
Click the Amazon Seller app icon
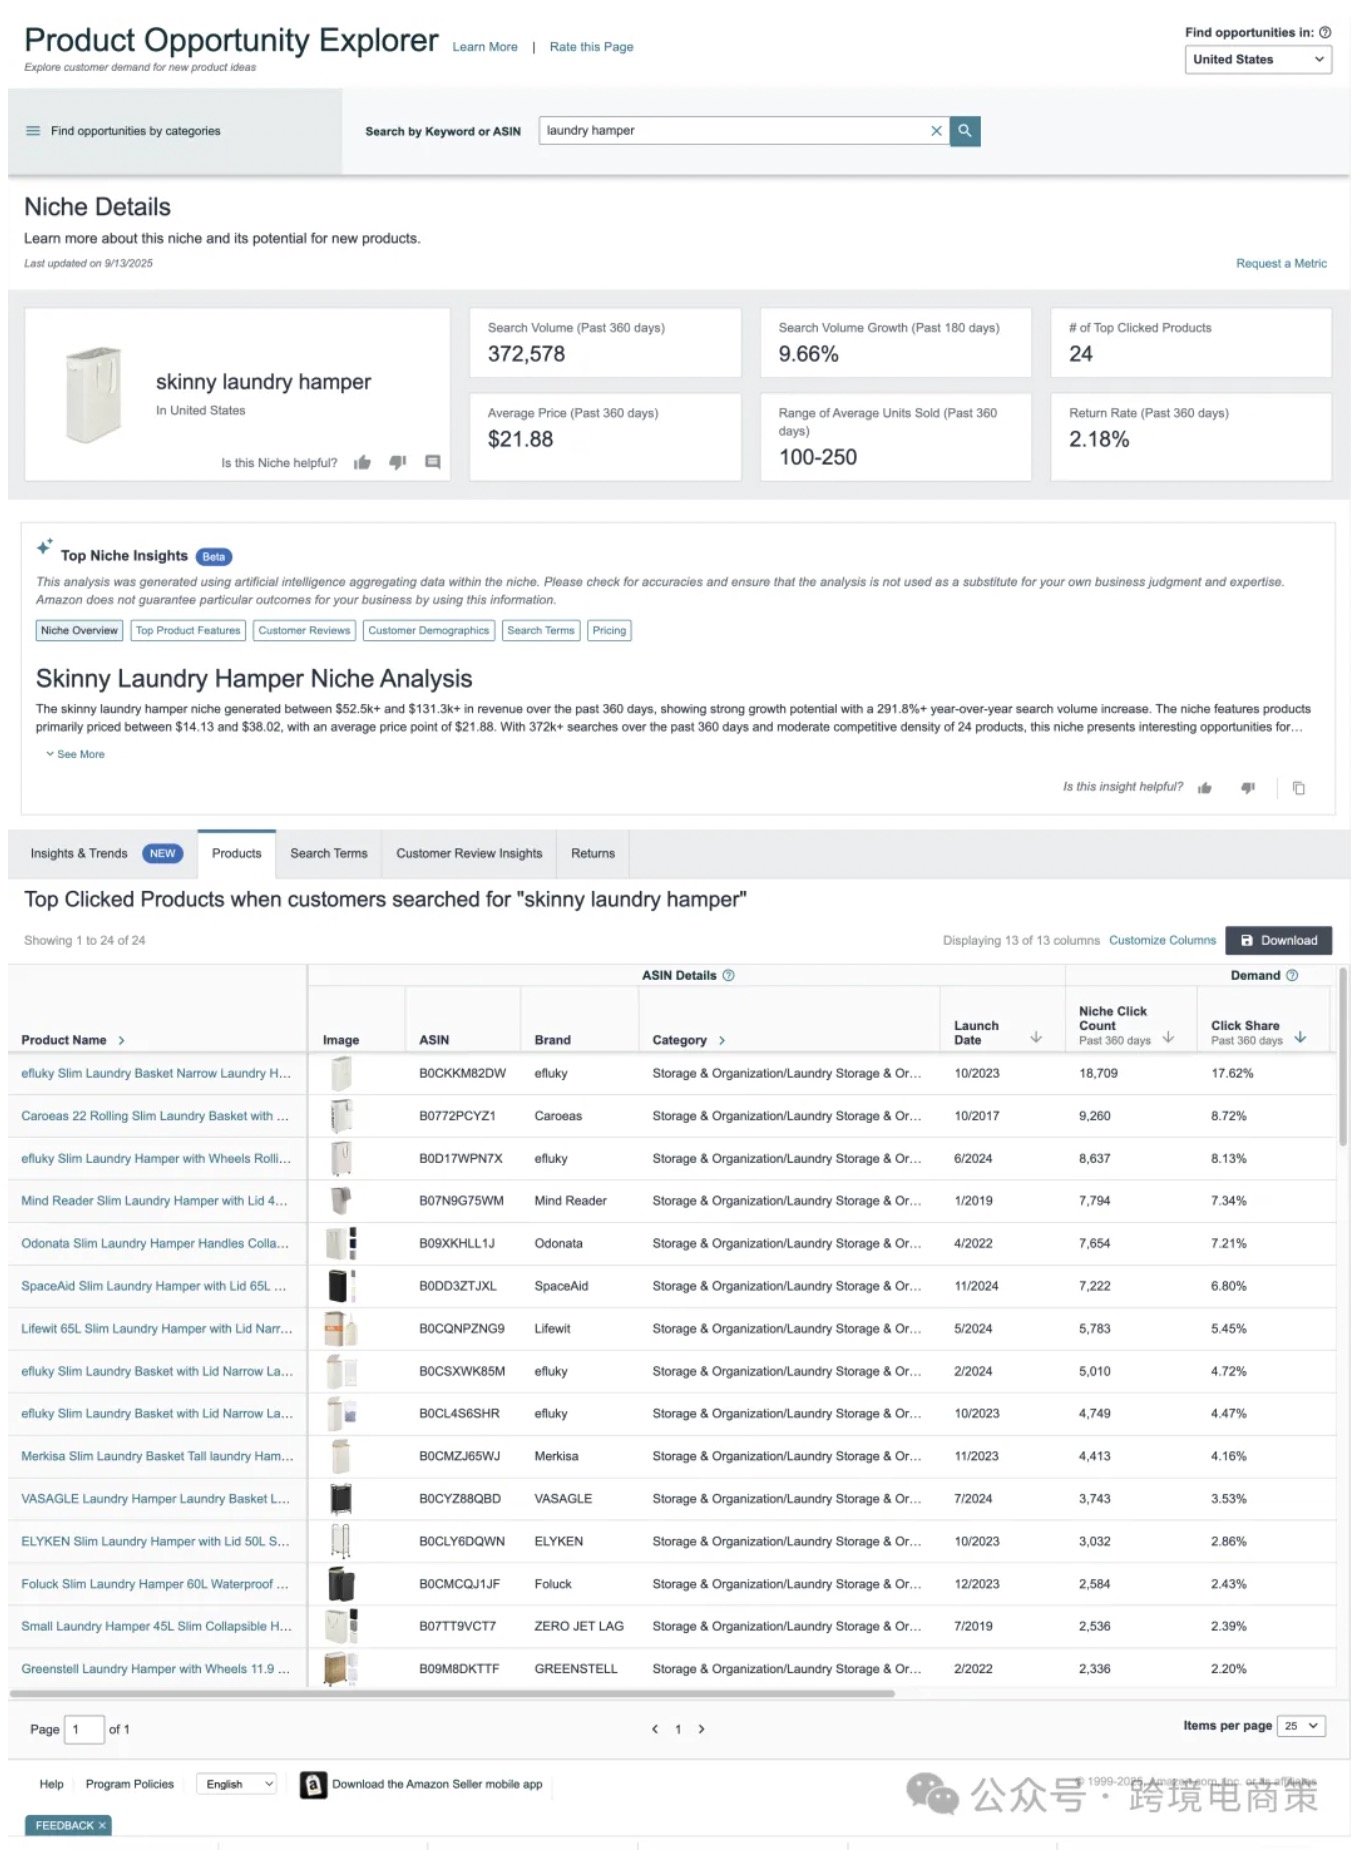[x=313, y=1785]
